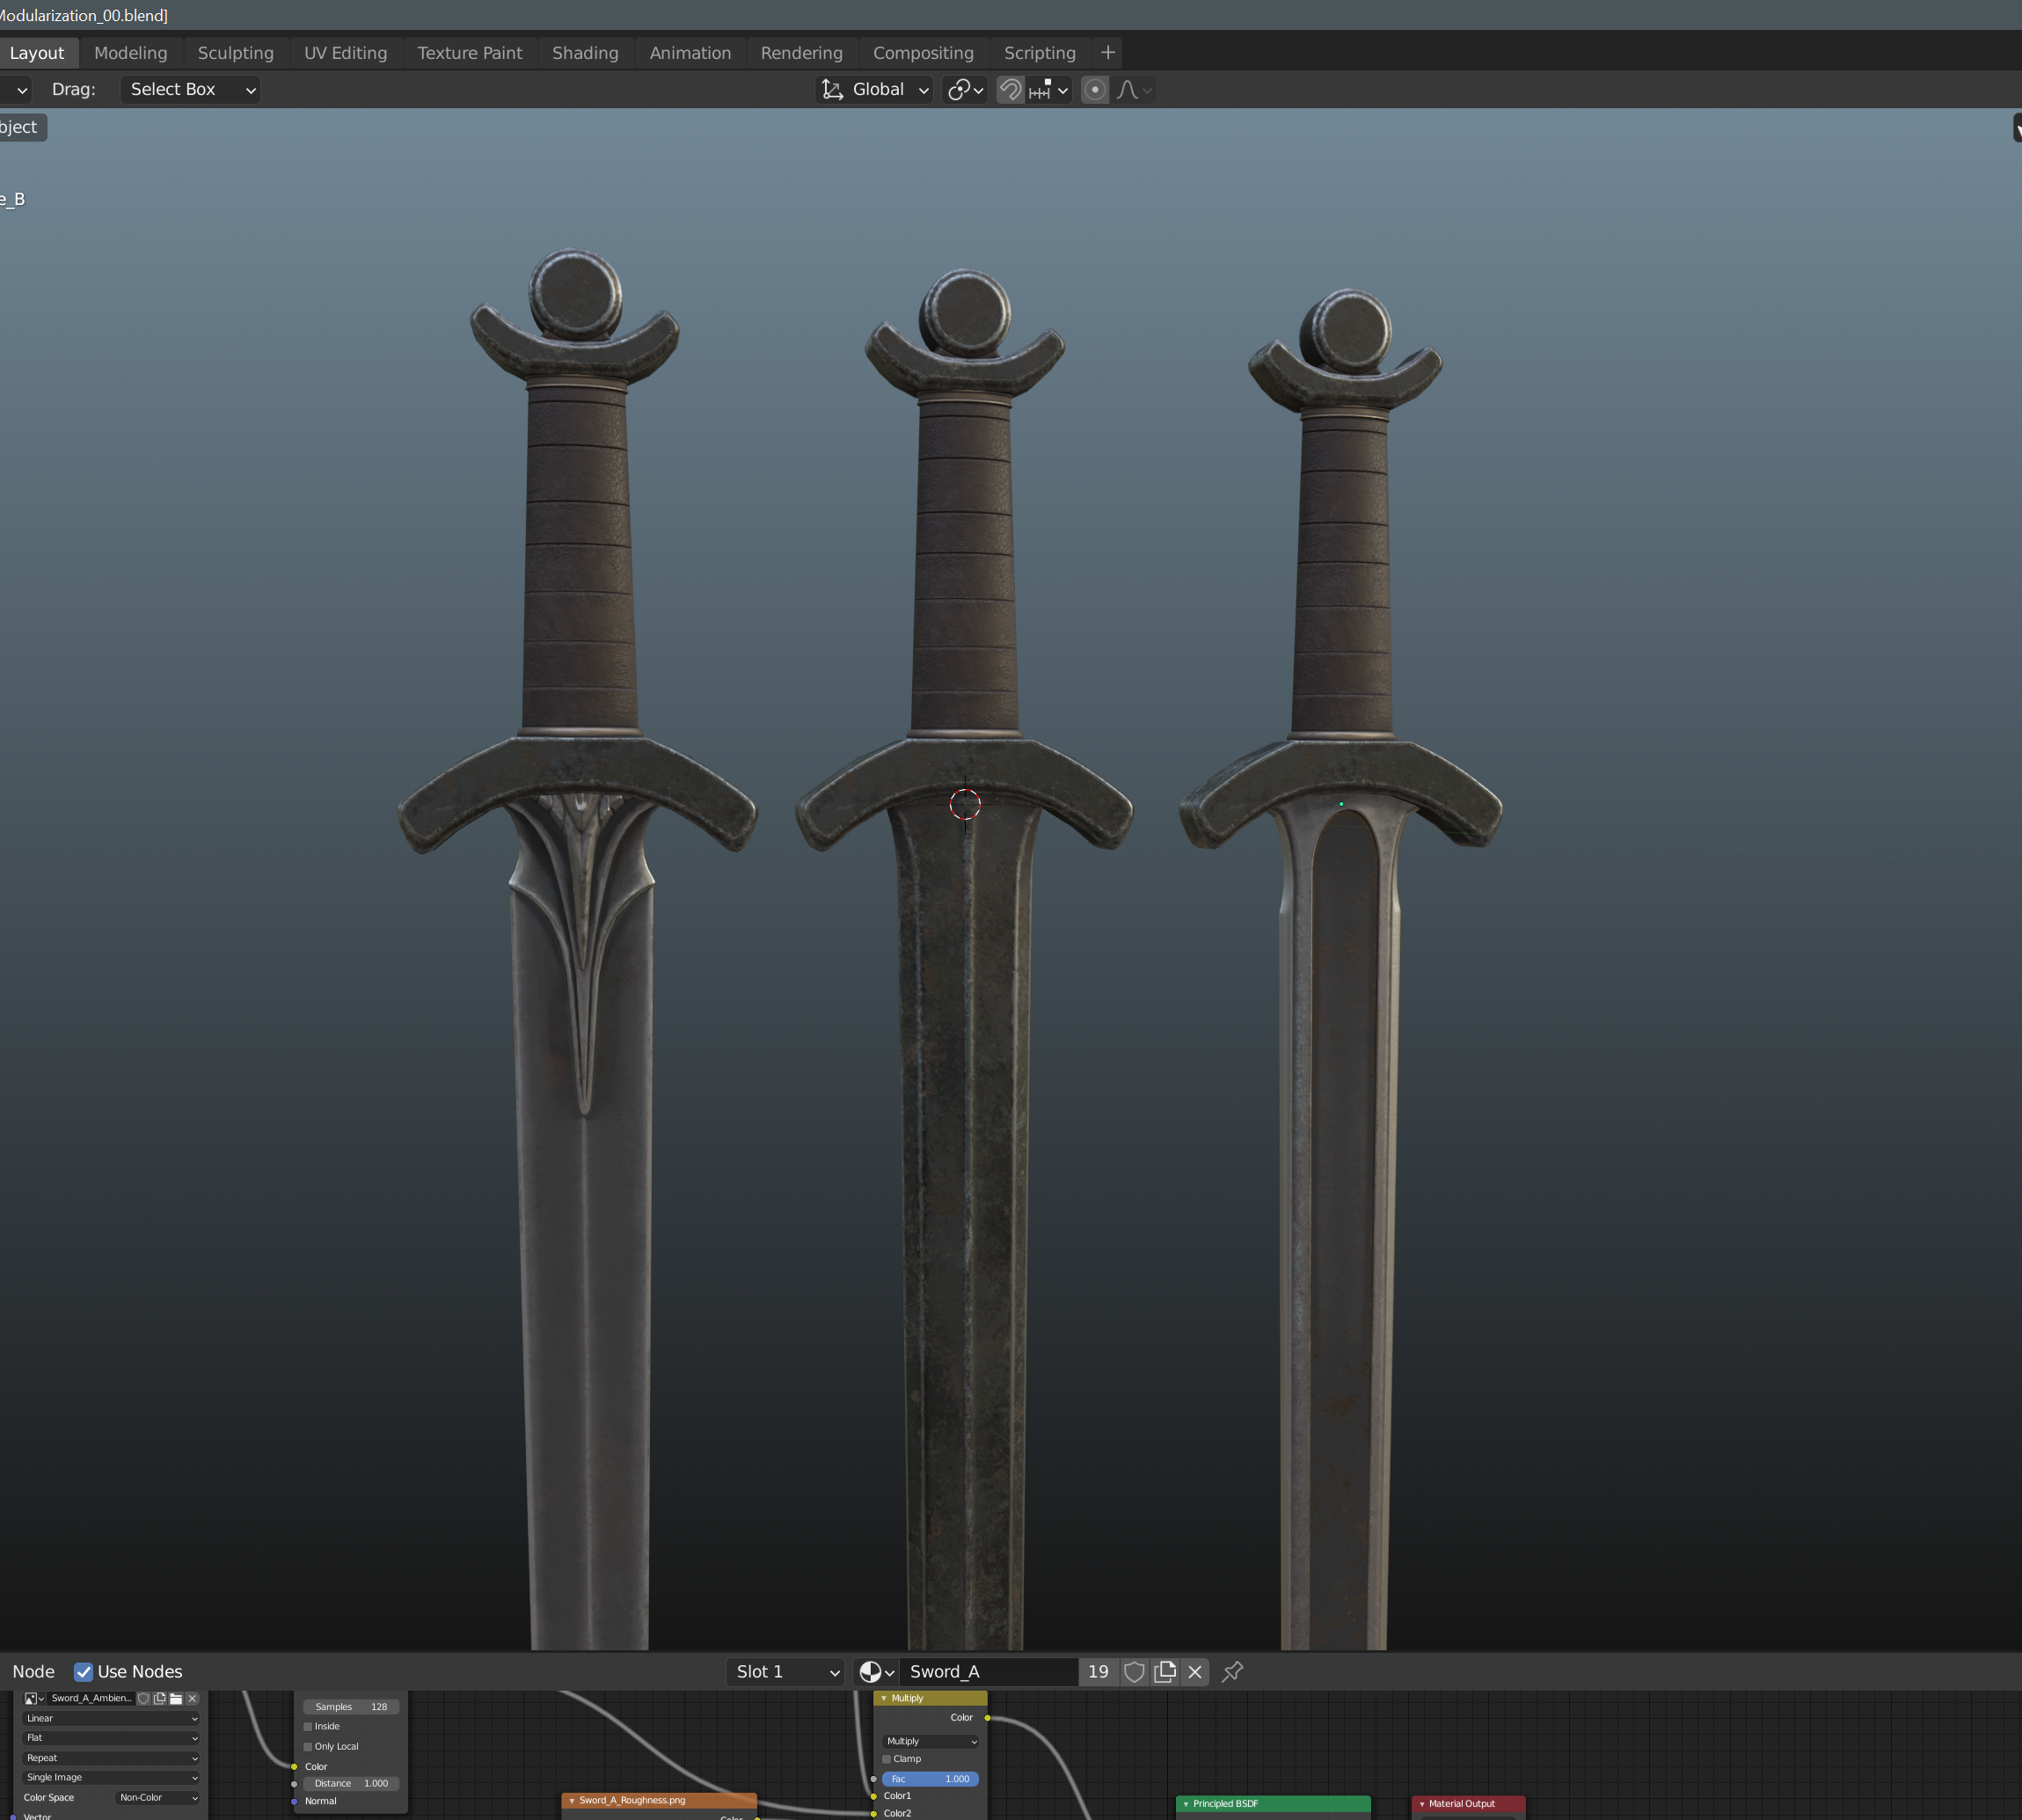This screenshot has width=2022, height=1820.
Task: Toggle proportional editing icon
Action: click(1095, 90)
